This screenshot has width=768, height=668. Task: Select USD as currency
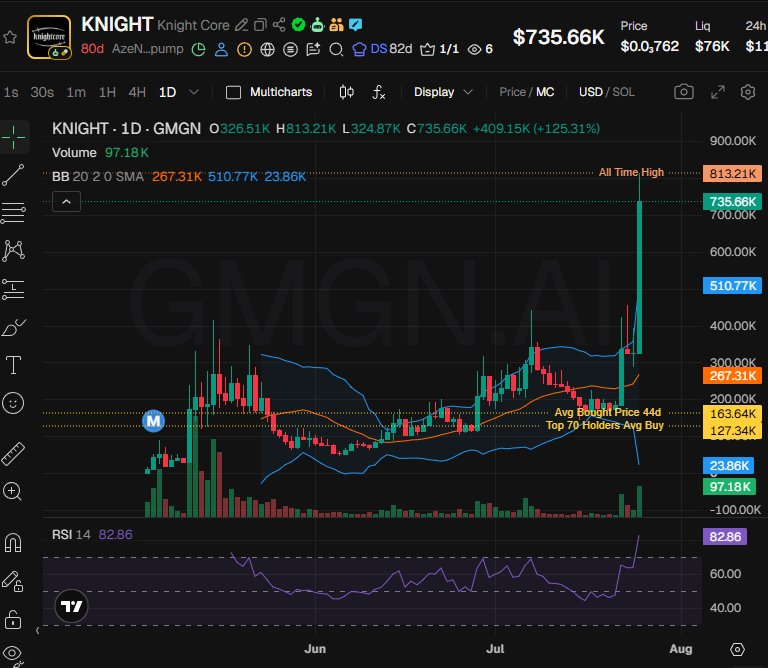pyautogui.click(x=590, y=92)
